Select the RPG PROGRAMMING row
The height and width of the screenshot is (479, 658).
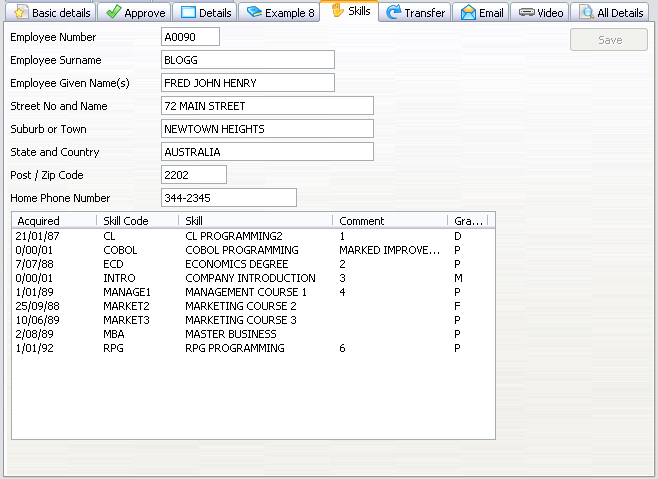click(253, 348)
